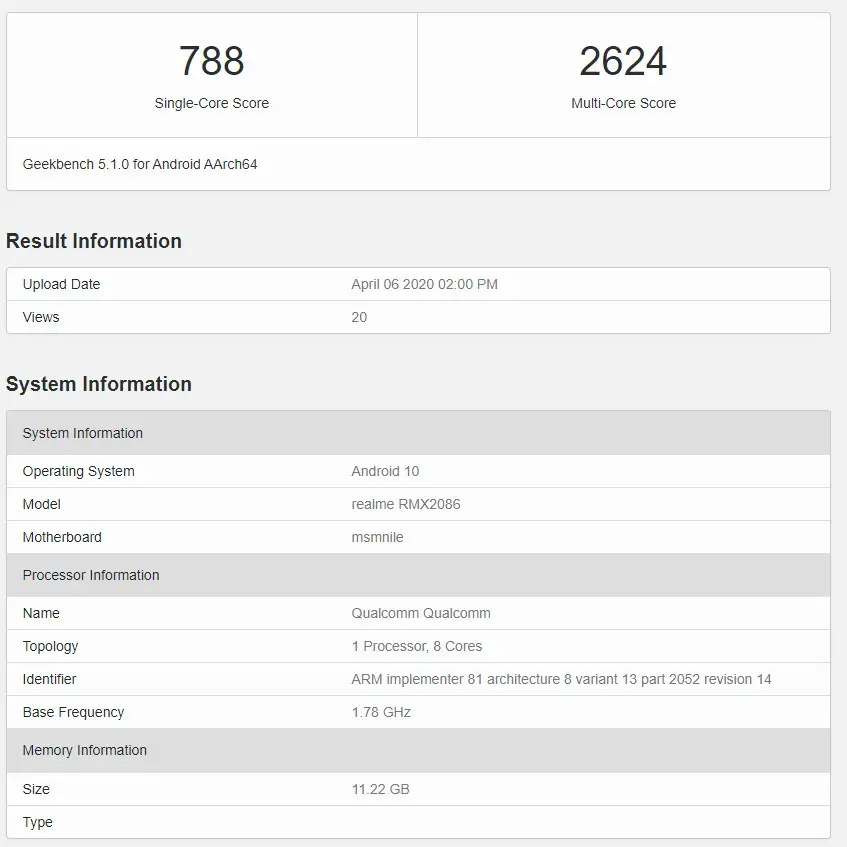Click the single-core score value 788
Image resolution: width=847 pixels, height=847 pixels.
211,61
